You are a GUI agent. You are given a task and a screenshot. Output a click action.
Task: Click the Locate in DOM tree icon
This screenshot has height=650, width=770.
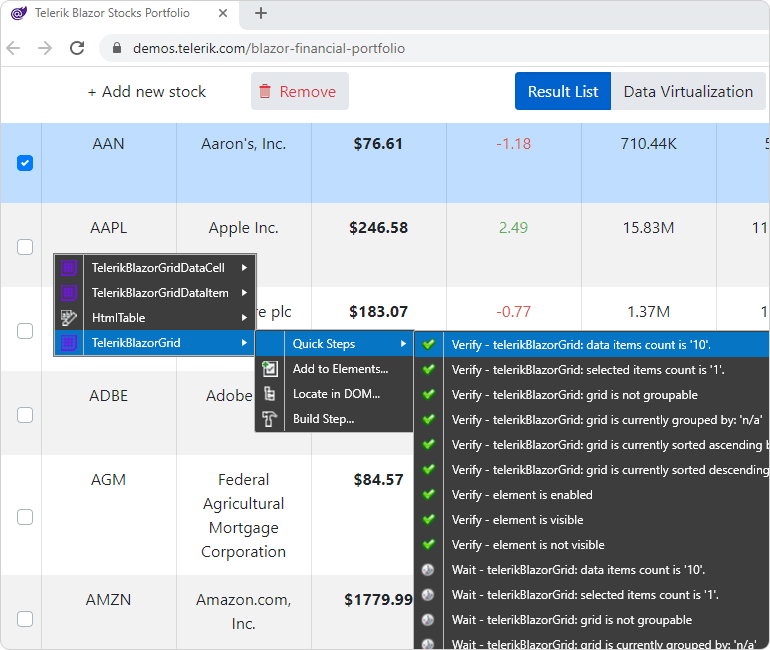point(270,394)
